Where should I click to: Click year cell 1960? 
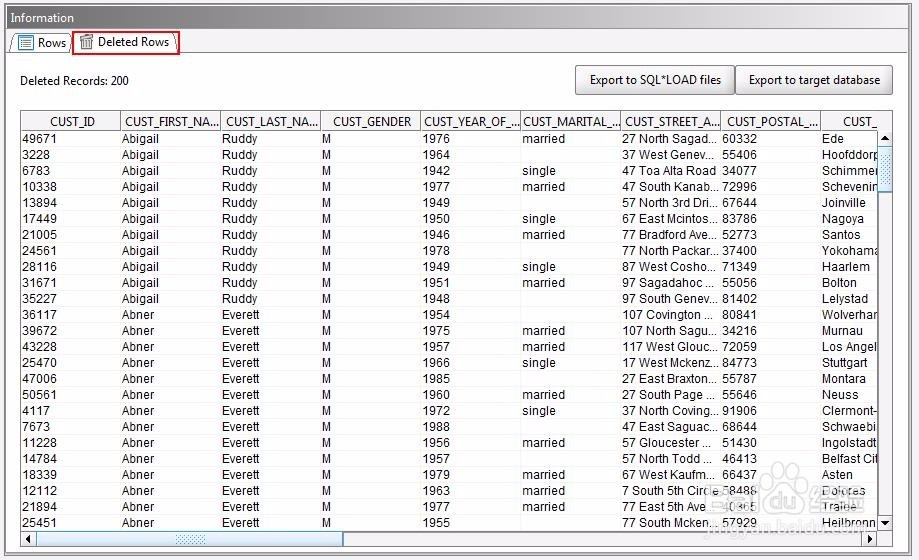coord(471,395)
